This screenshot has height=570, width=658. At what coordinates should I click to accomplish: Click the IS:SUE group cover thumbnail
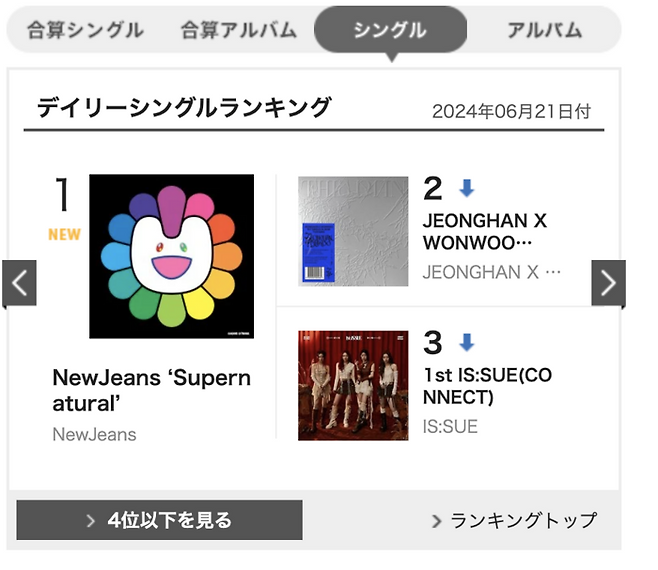pos(353,385)
